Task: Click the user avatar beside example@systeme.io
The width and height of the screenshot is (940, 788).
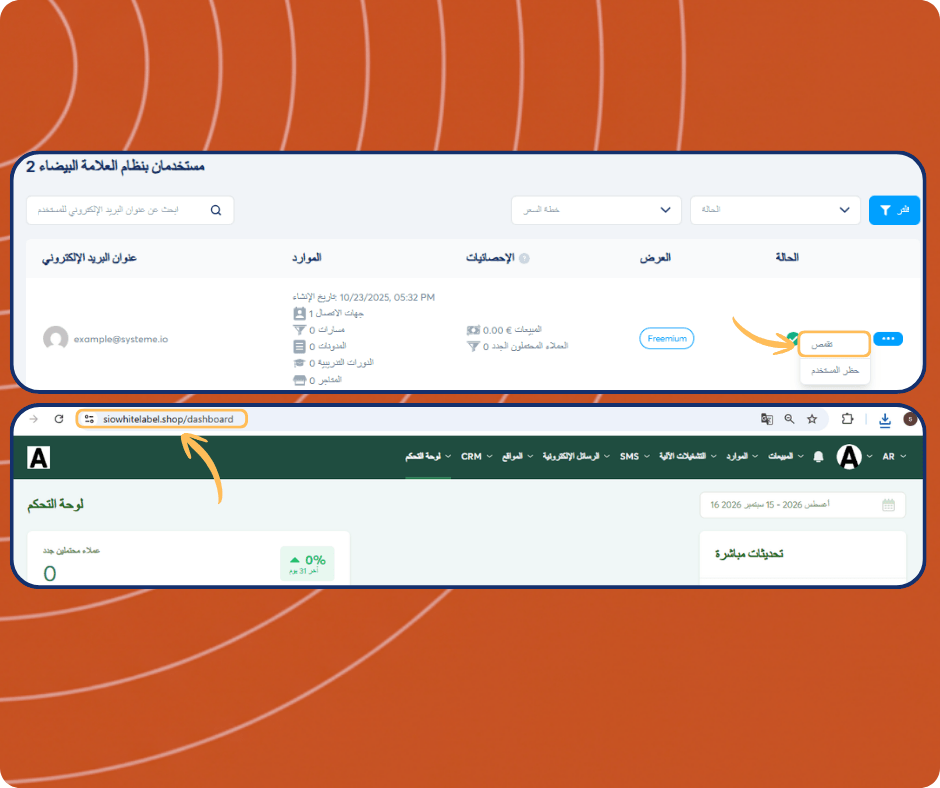Action: click(x=56, y=338)
